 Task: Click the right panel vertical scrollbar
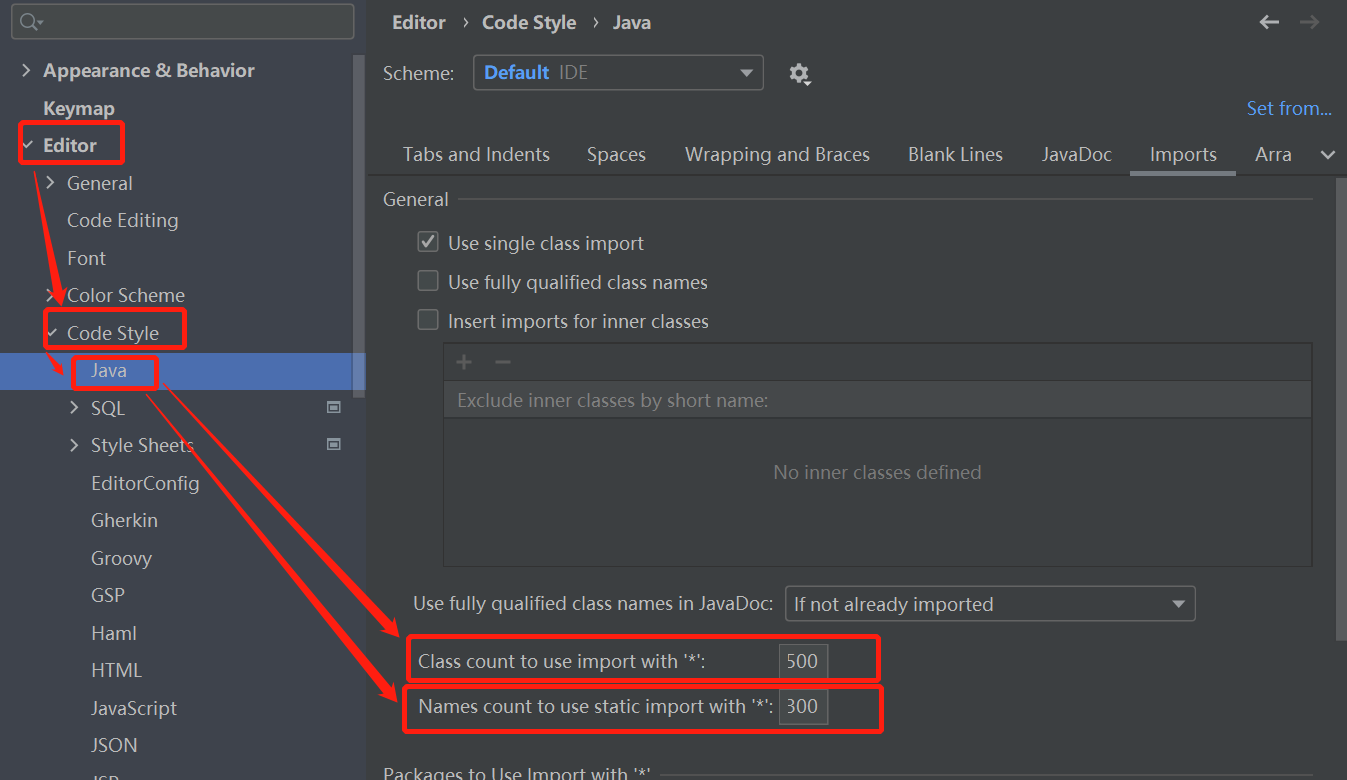(1341, 410)
